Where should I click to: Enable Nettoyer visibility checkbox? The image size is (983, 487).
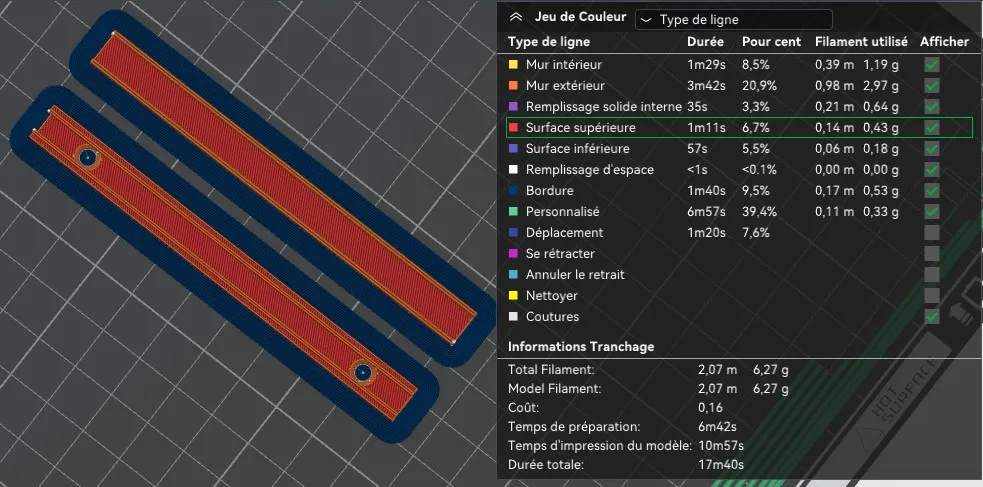(x=932, y=296)
